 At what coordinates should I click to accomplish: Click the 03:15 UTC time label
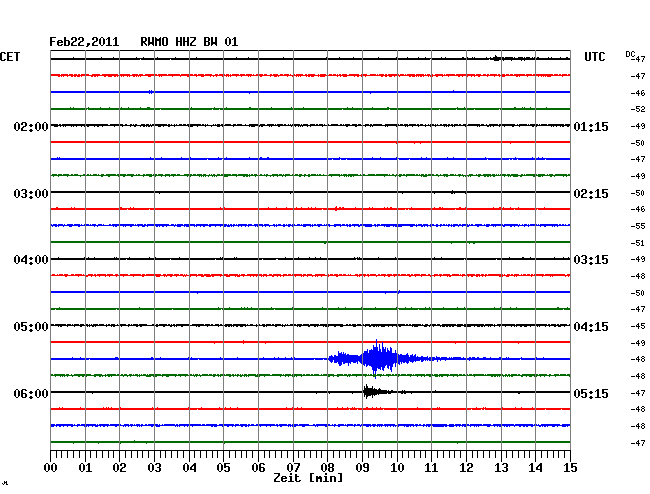(x=591, y=260)
